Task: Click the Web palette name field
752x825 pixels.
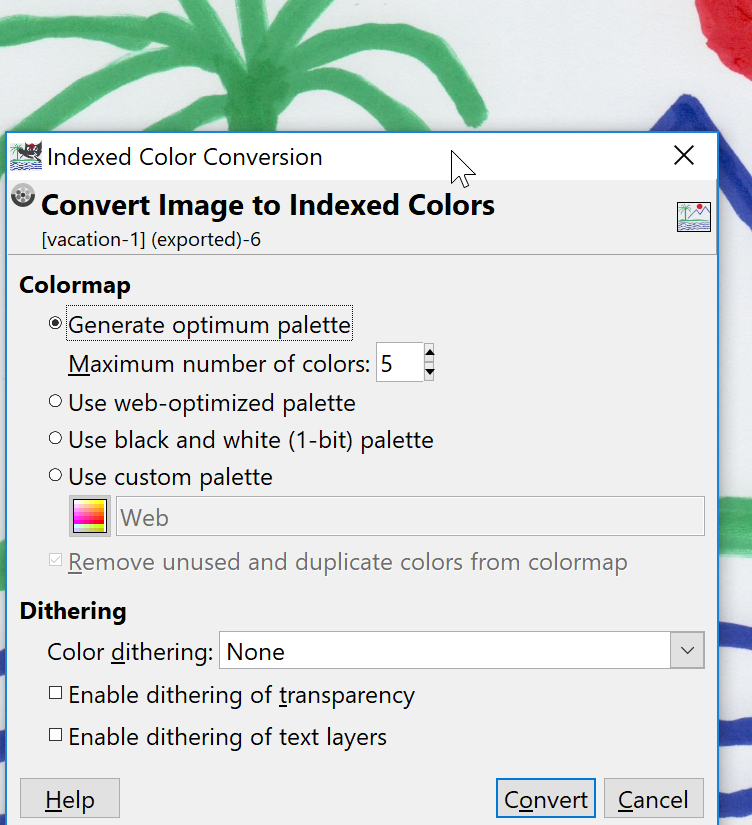Action: pyautogui.click(x=410, y=517)
